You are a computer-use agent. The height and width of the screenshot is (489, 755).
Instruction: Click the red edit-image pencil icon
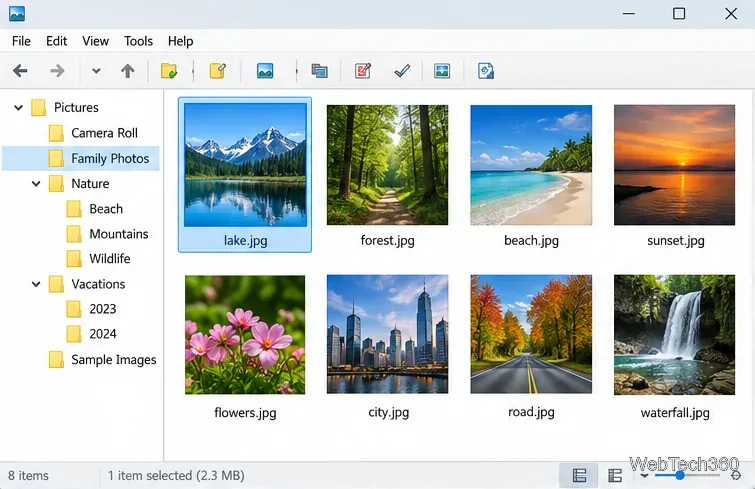(x=363, y=71)
